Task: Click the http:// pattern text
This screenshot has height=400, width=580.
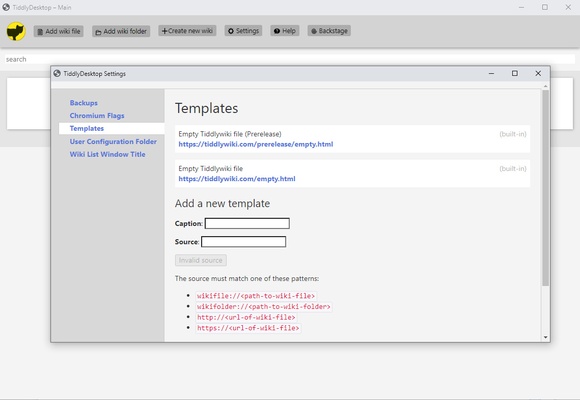Action: 246,317
